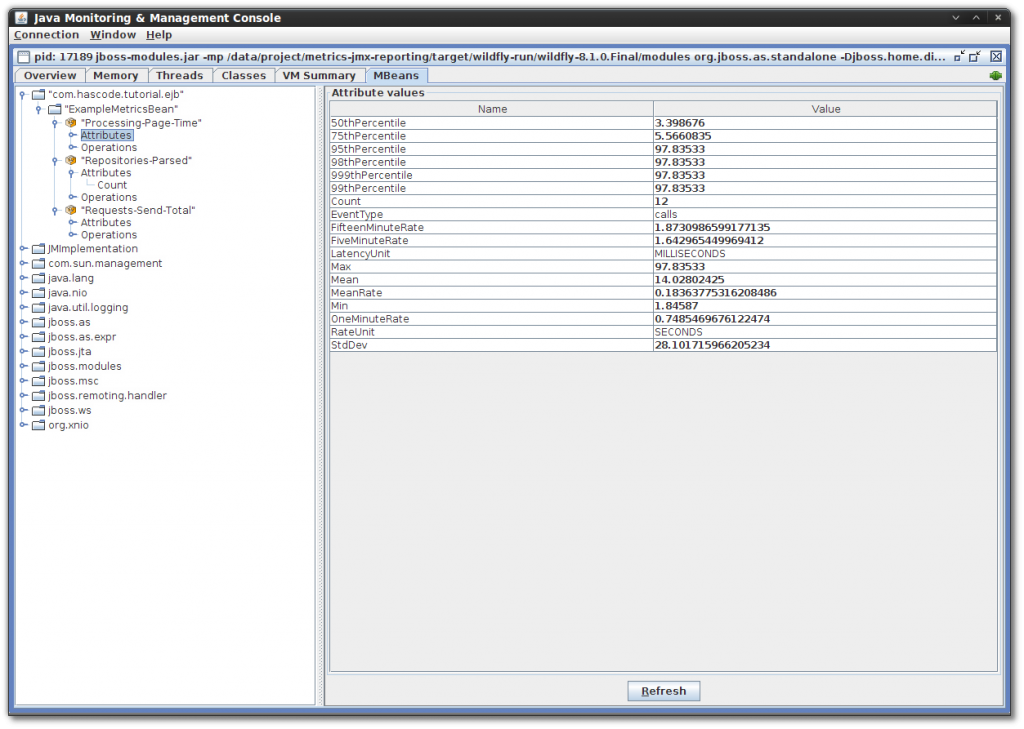This screenshot has height=729, width=1024.
Task: Click the jboss.as folder icon
Action: [x=37, y=322]
